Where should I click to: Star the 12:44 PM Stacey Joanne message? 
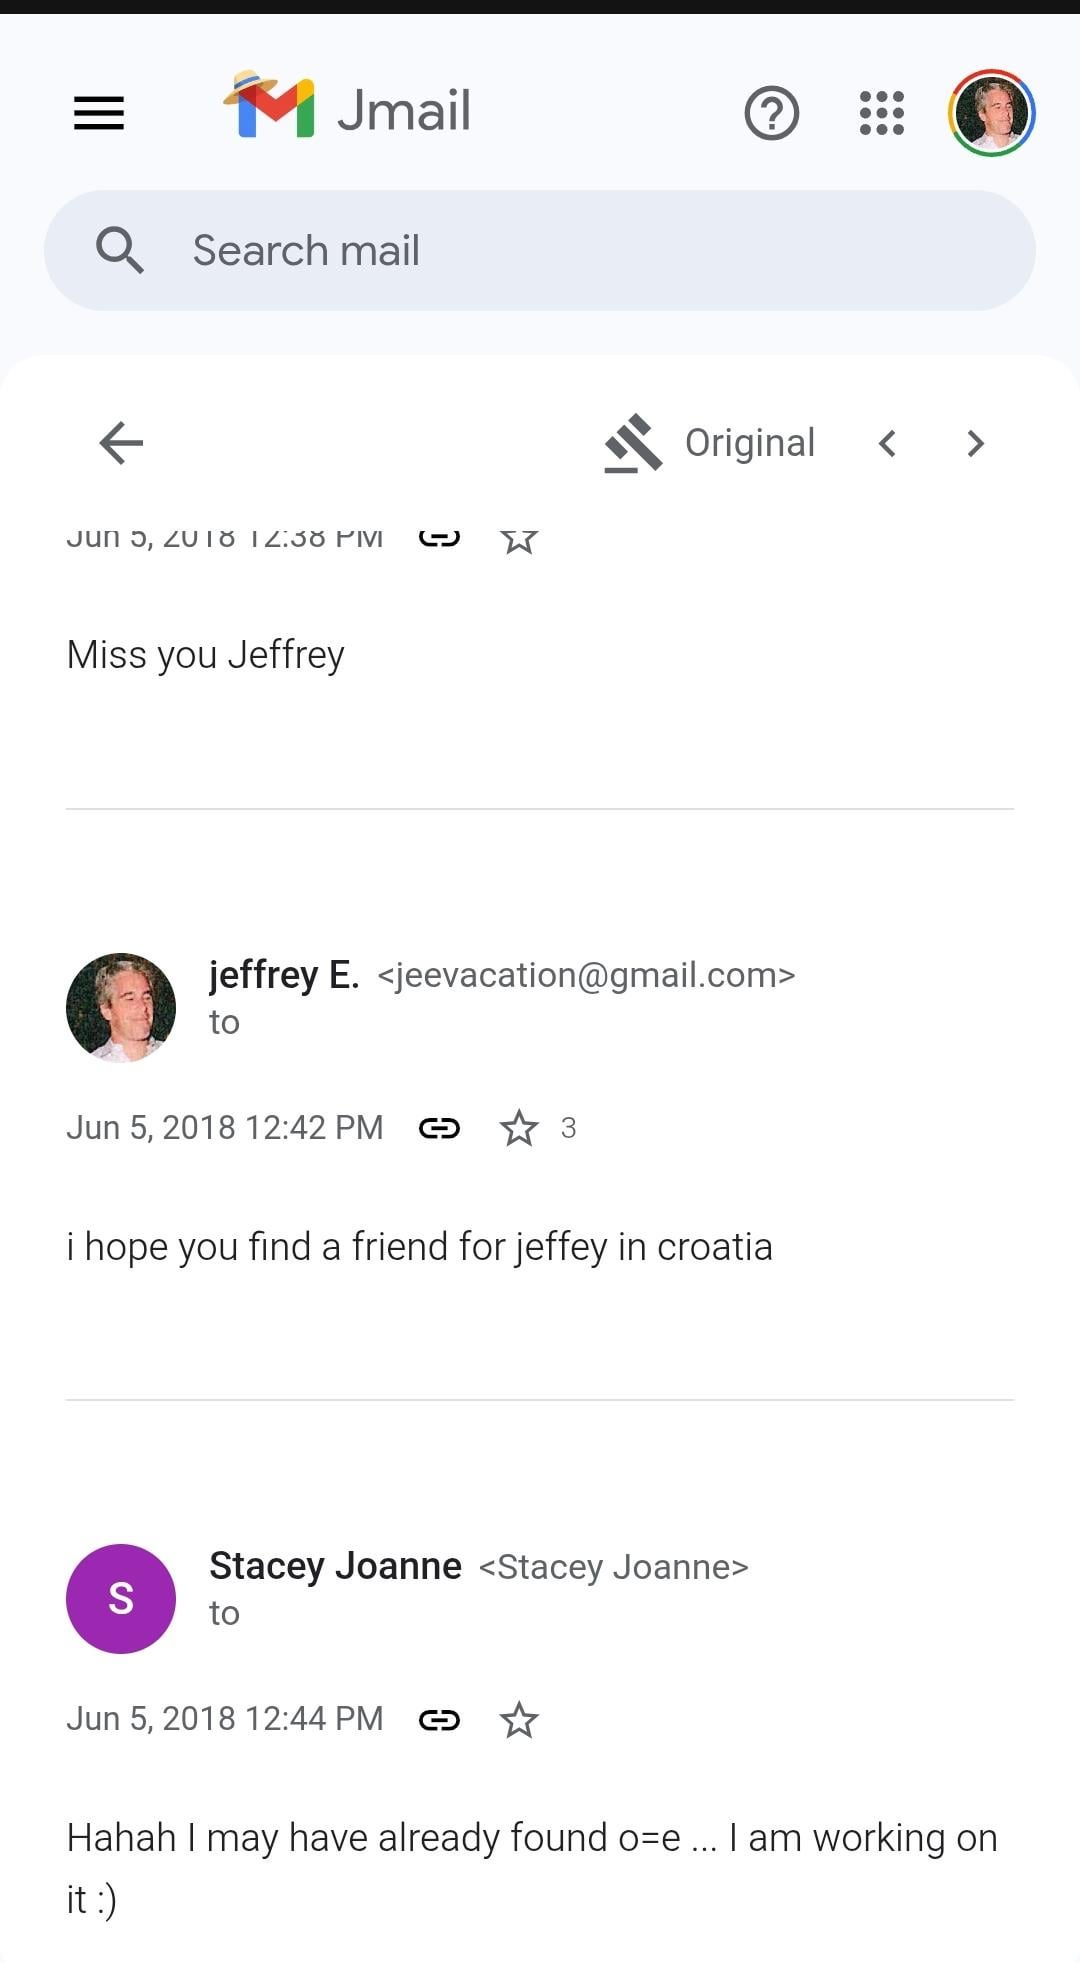[519, 1720]
